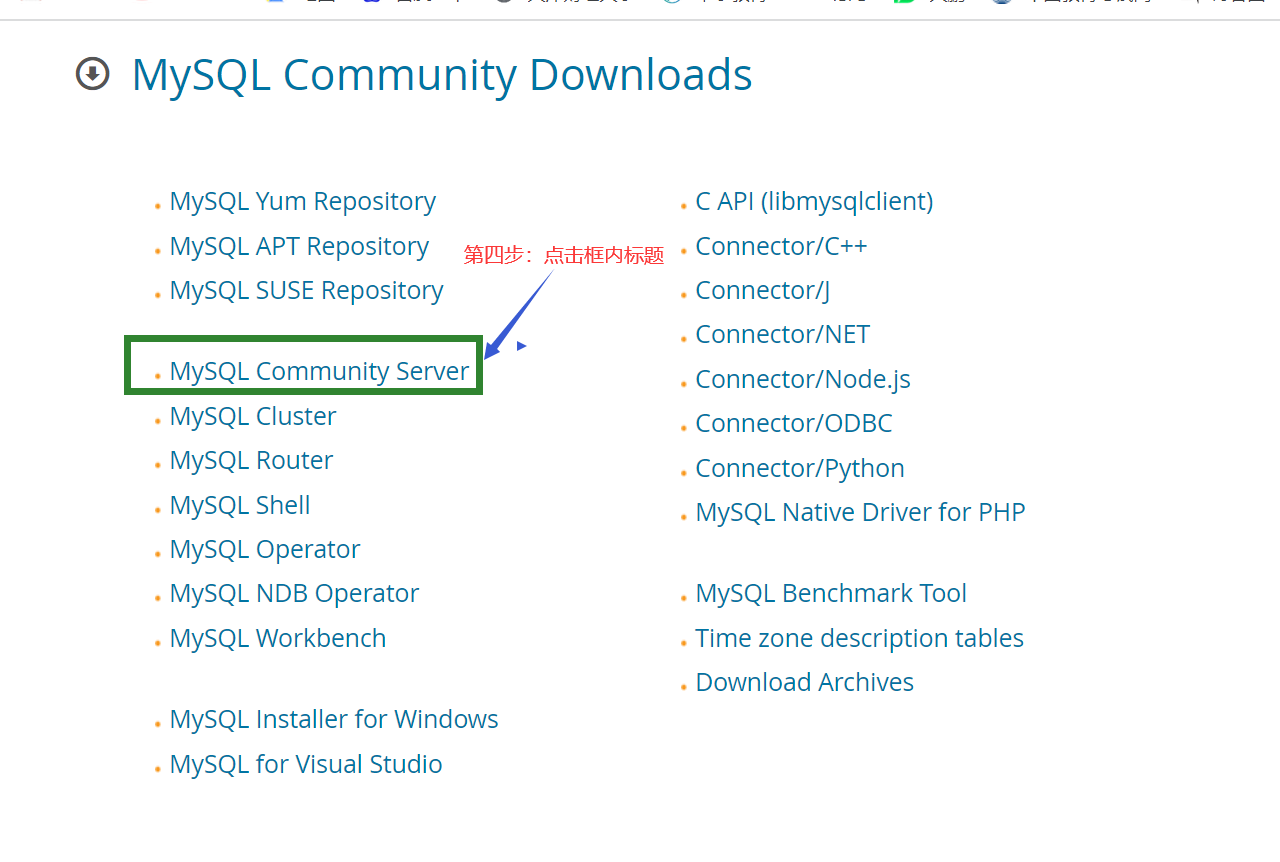This screenshot has width=1280, height=862.
Task: Click the download circle icon beside the heading
Action: pyautogui.click(x=93, y=74)
